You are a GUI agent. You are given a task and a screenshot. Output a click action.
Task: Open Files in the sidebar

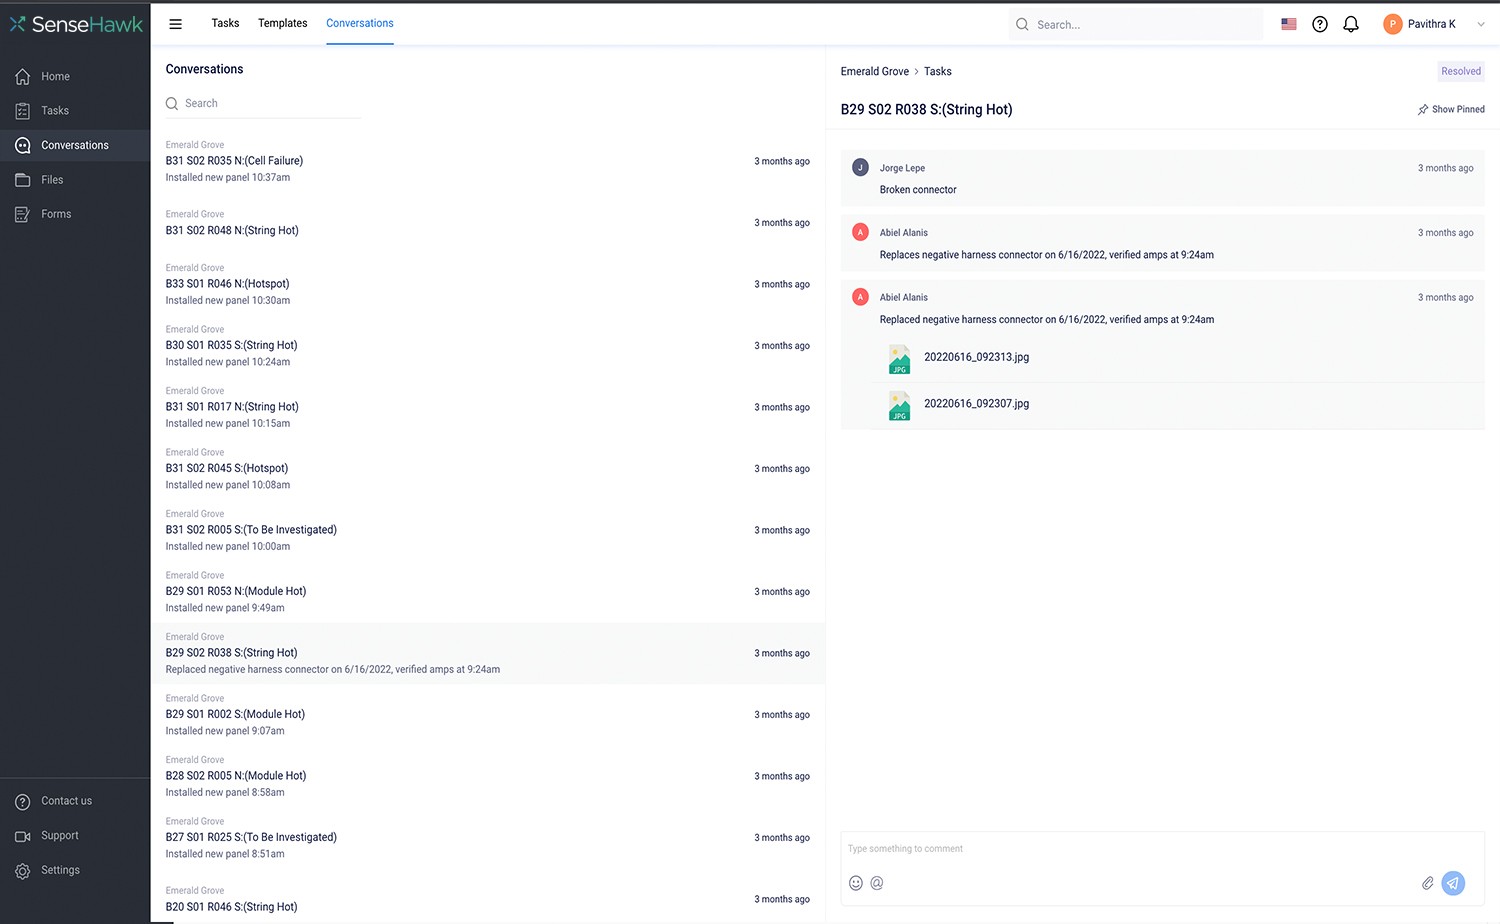click(x=75, y=180)
